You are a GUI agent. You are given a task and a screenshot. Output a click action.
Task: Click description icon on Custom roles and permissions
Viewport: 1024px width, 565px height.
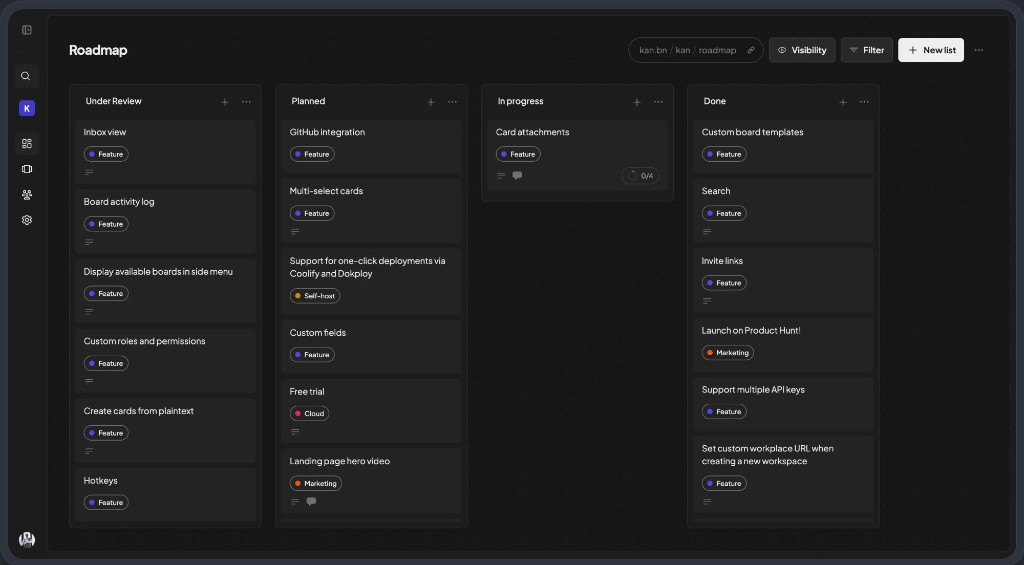click(89, 381)
